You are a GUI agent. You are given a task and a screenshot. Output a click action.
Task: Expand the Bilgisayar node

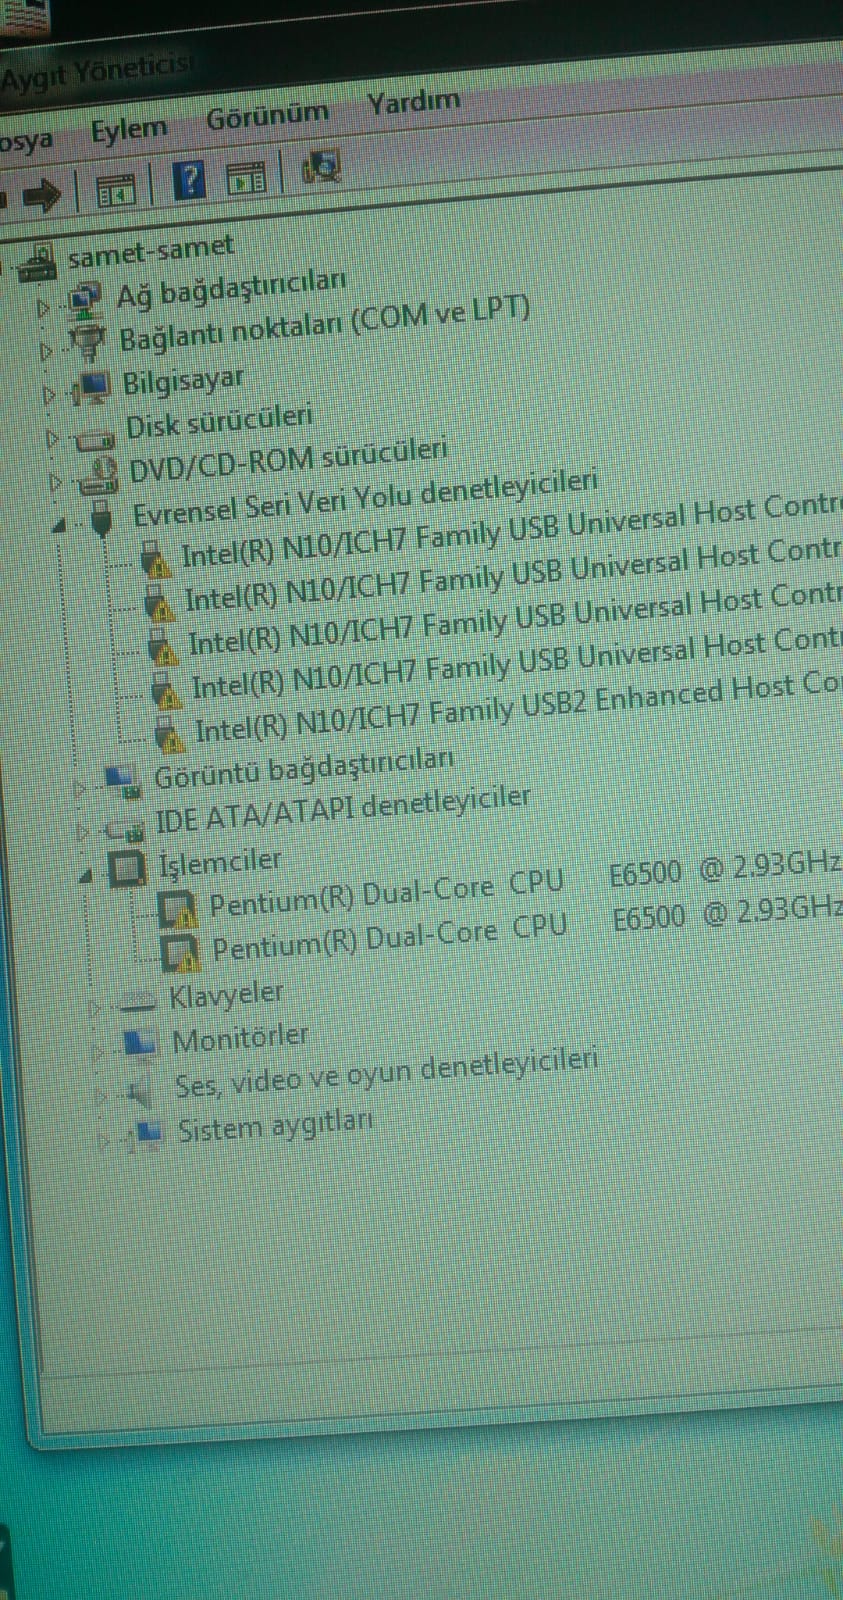[49, 395]
